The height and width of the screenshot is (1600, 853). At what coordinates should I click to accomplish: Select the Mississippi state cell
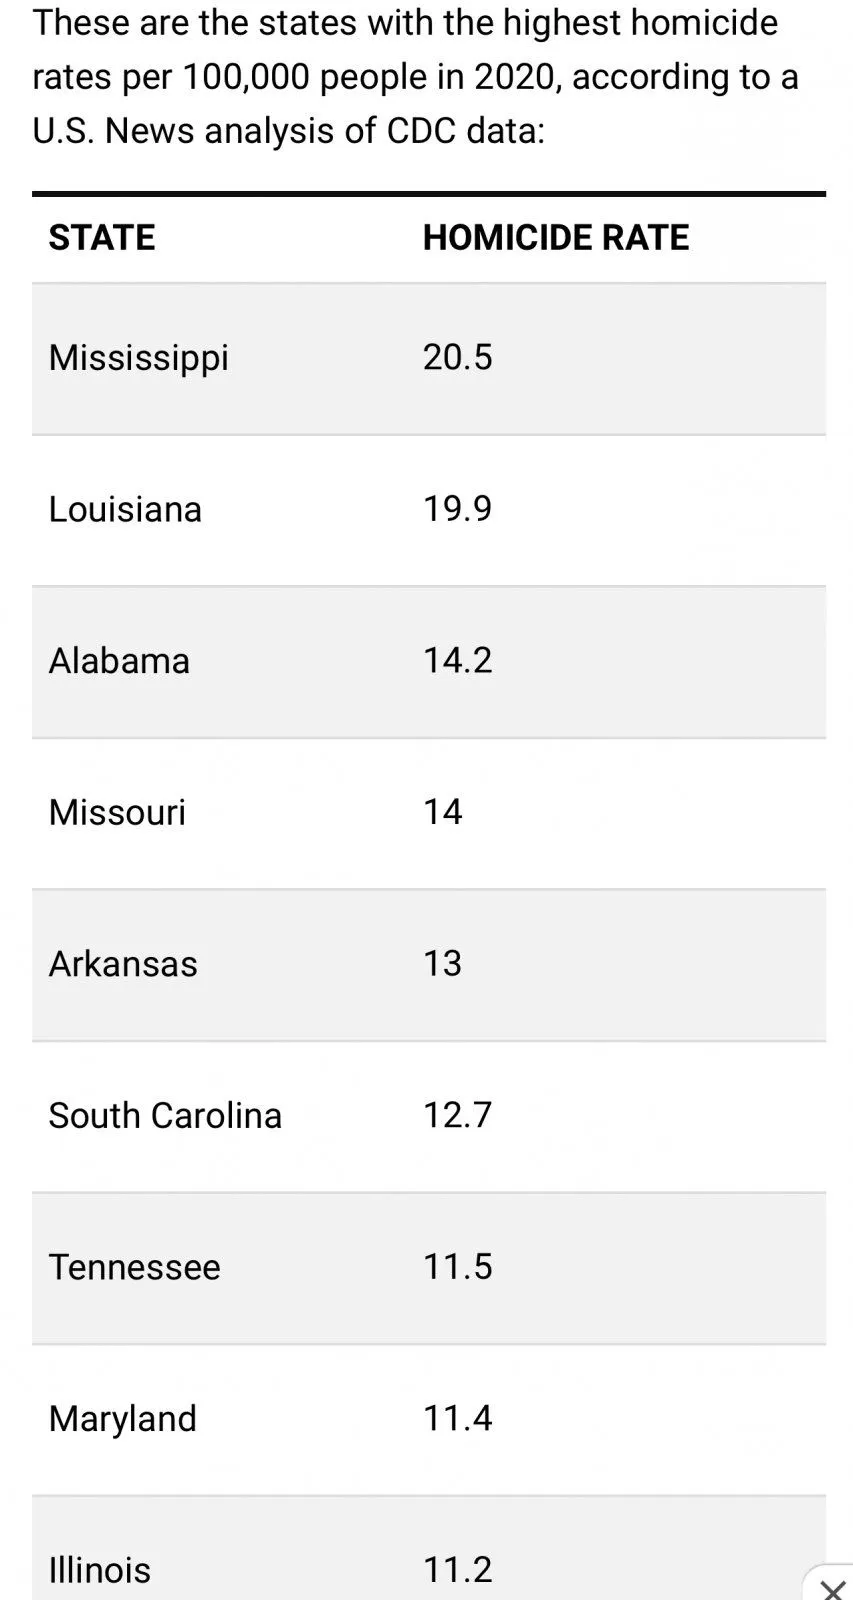click(139, 358)
